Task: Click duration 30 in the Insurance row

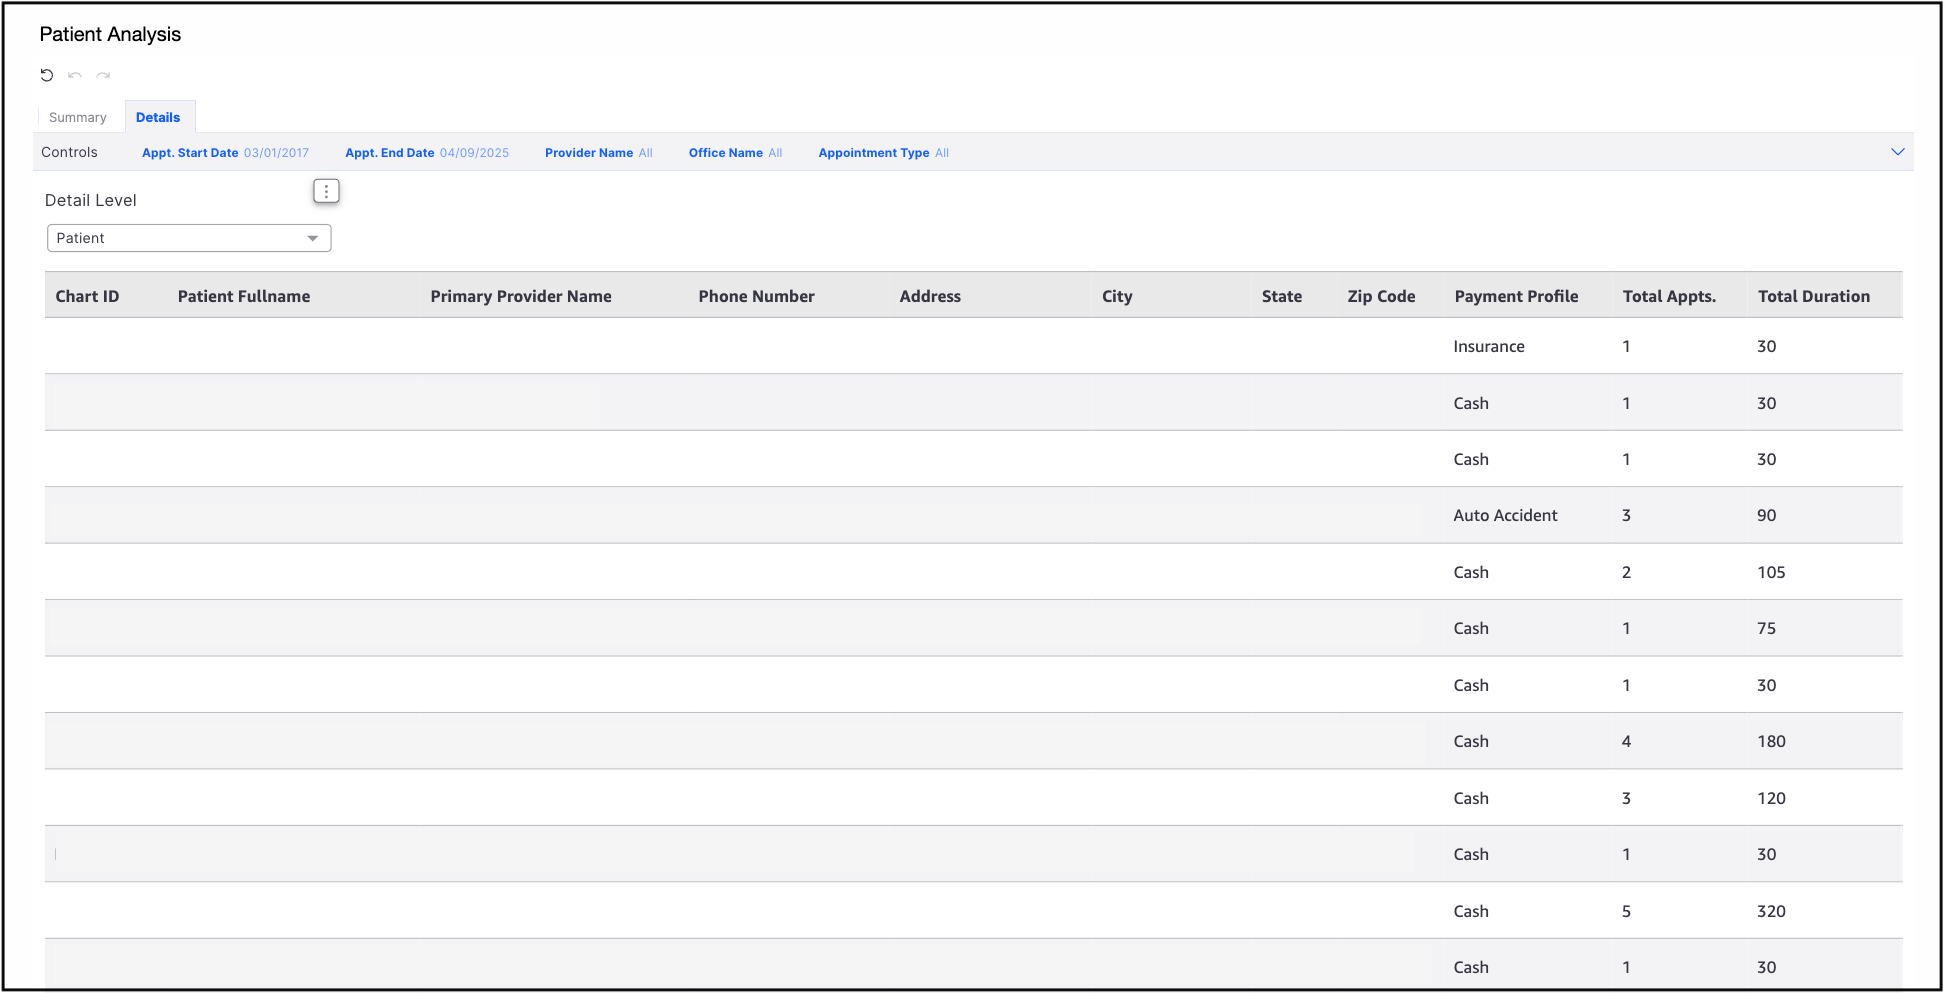Action: point(1767,346)
